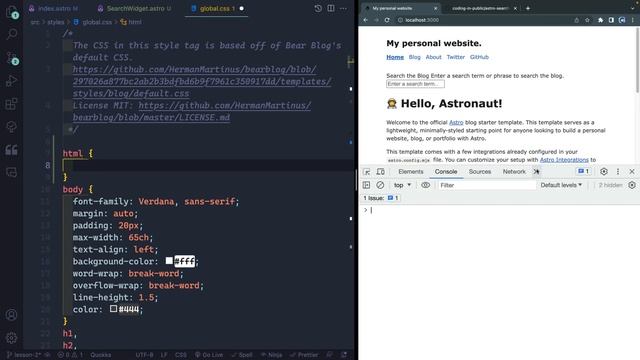This screenshot has height=360, width=640.
Task: Close the My personal website browser tab
Action: pyautogui.click(x=435, y=8)
